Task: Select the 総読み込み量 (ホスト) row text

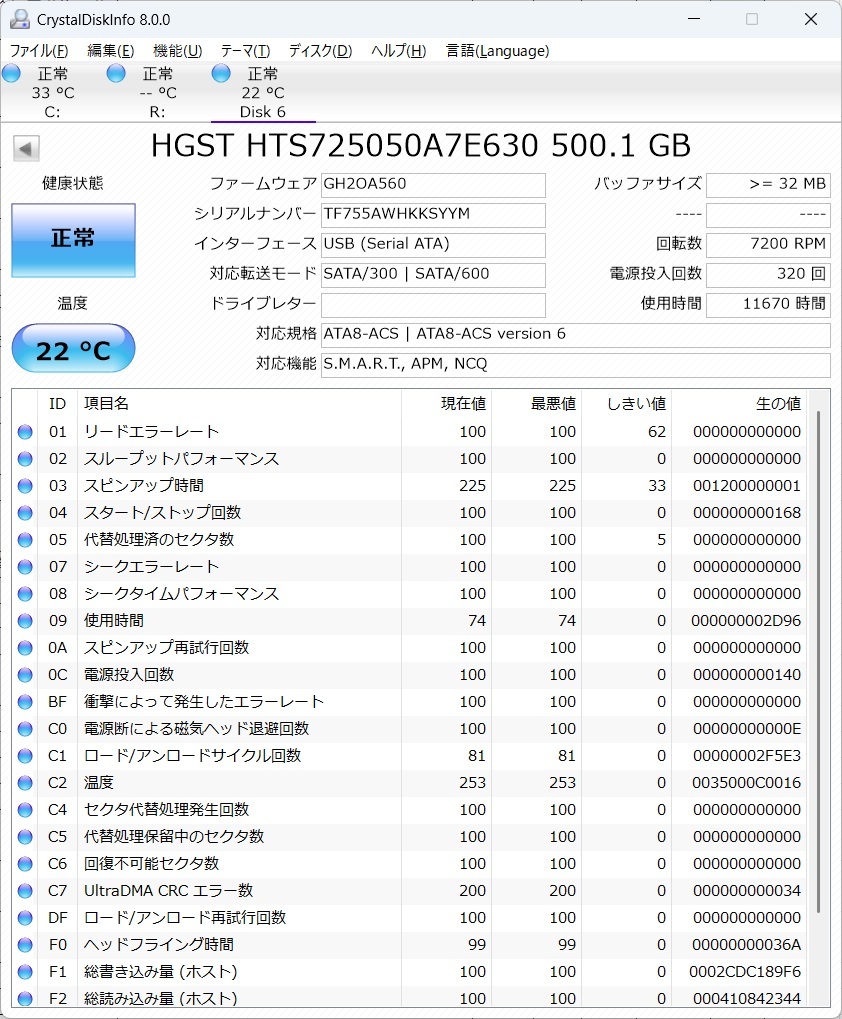Action: click(160, 999)
